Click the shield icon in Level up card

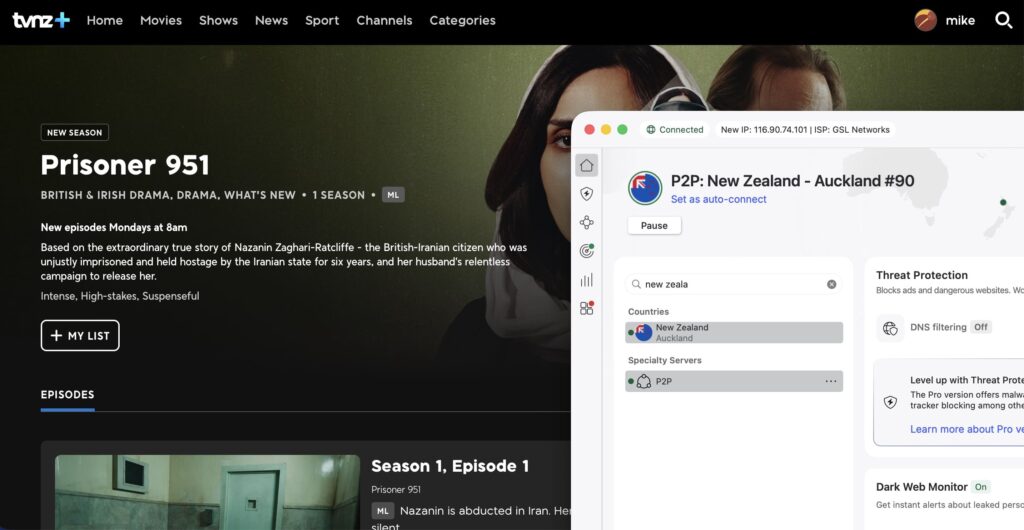pyautogui.click(x=890, y=402)
